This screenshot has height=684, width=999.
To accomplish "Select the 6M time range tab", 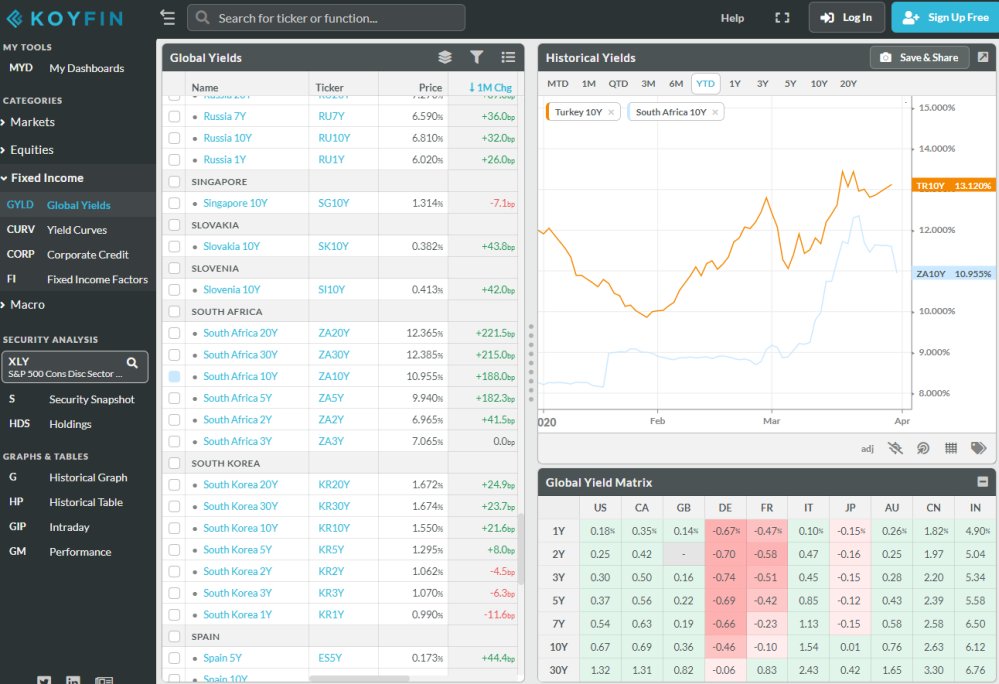I will (x=676, y=83).
